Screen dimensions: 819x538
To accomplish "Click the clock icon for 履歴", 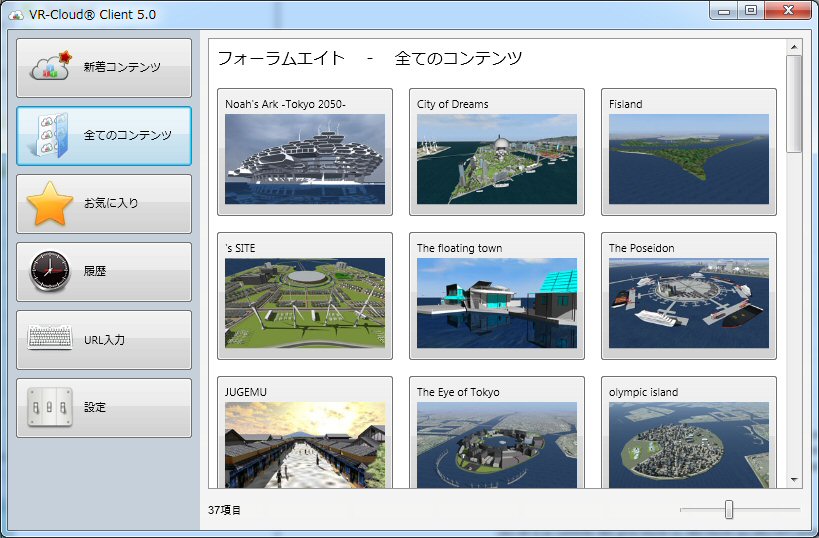I will click(x=50, y=271).
